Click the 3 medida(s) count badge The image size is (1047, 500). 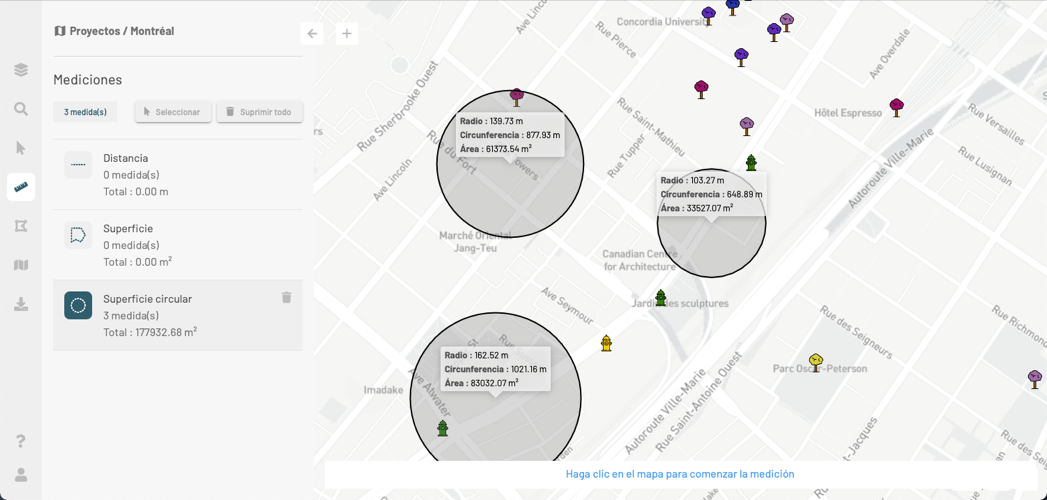(85, 112)
